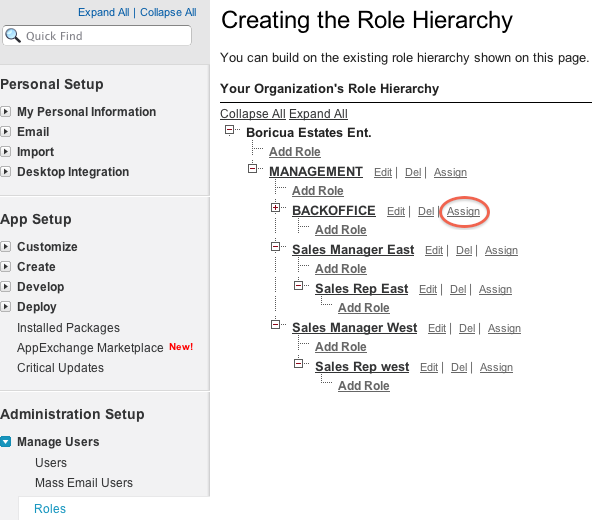Collapse the Sales Rep East node
Screen dimensions: 592x520
298,285
